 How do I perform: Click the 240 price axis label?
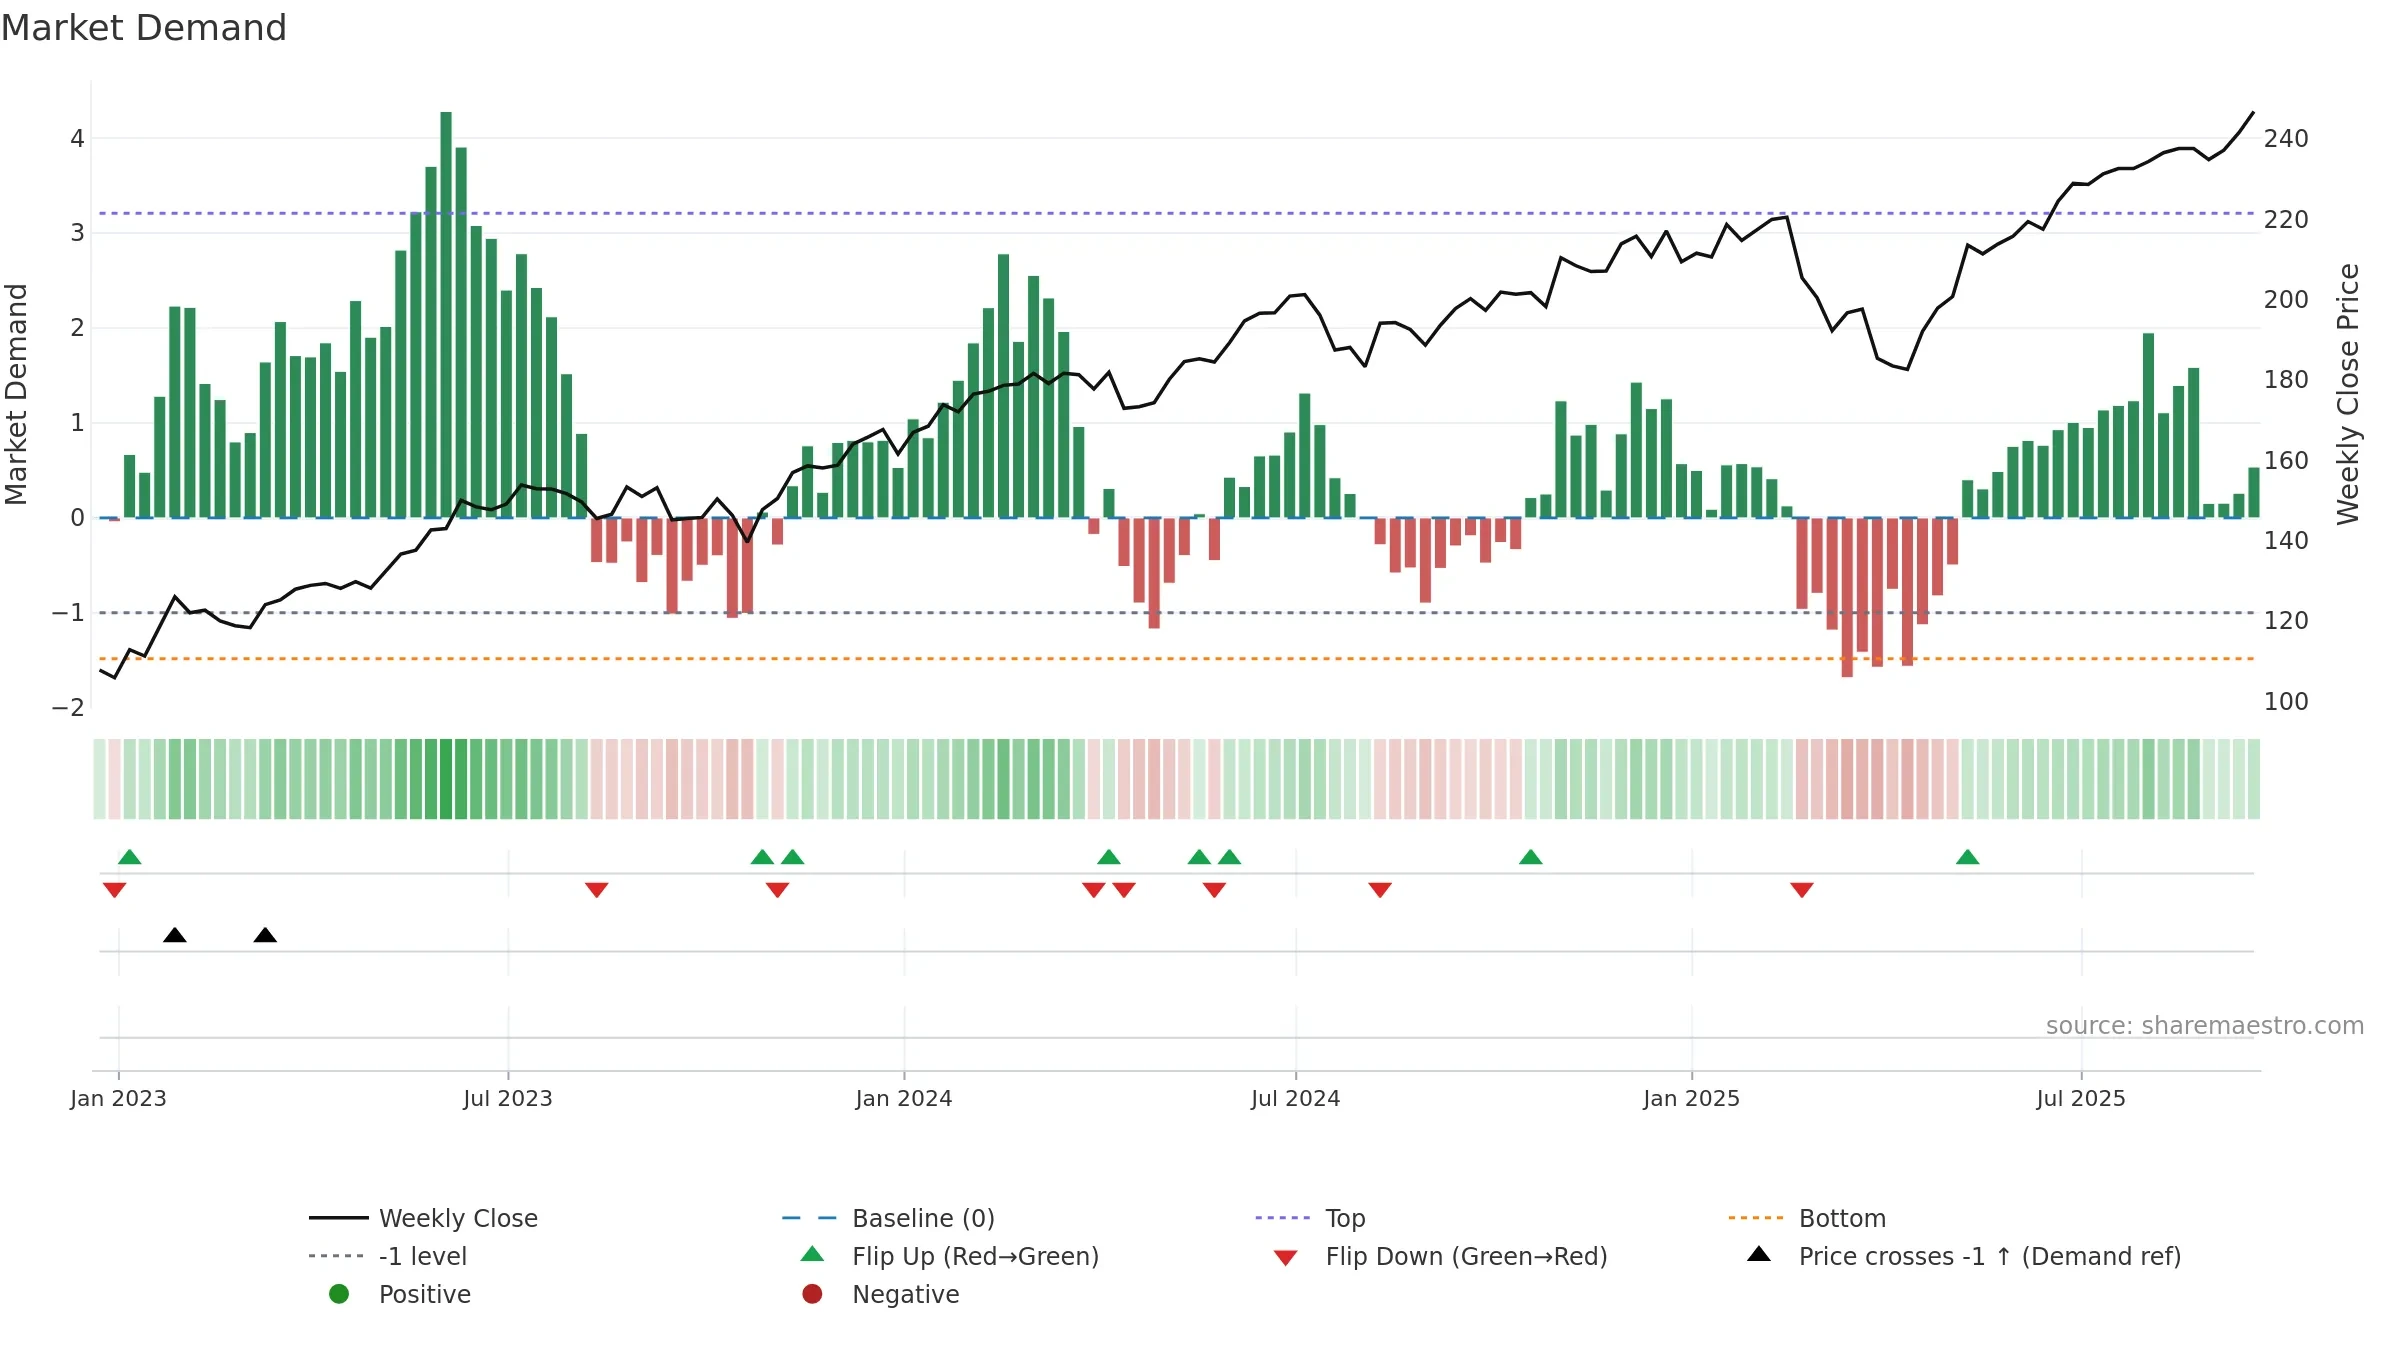tap(2286, 138)
